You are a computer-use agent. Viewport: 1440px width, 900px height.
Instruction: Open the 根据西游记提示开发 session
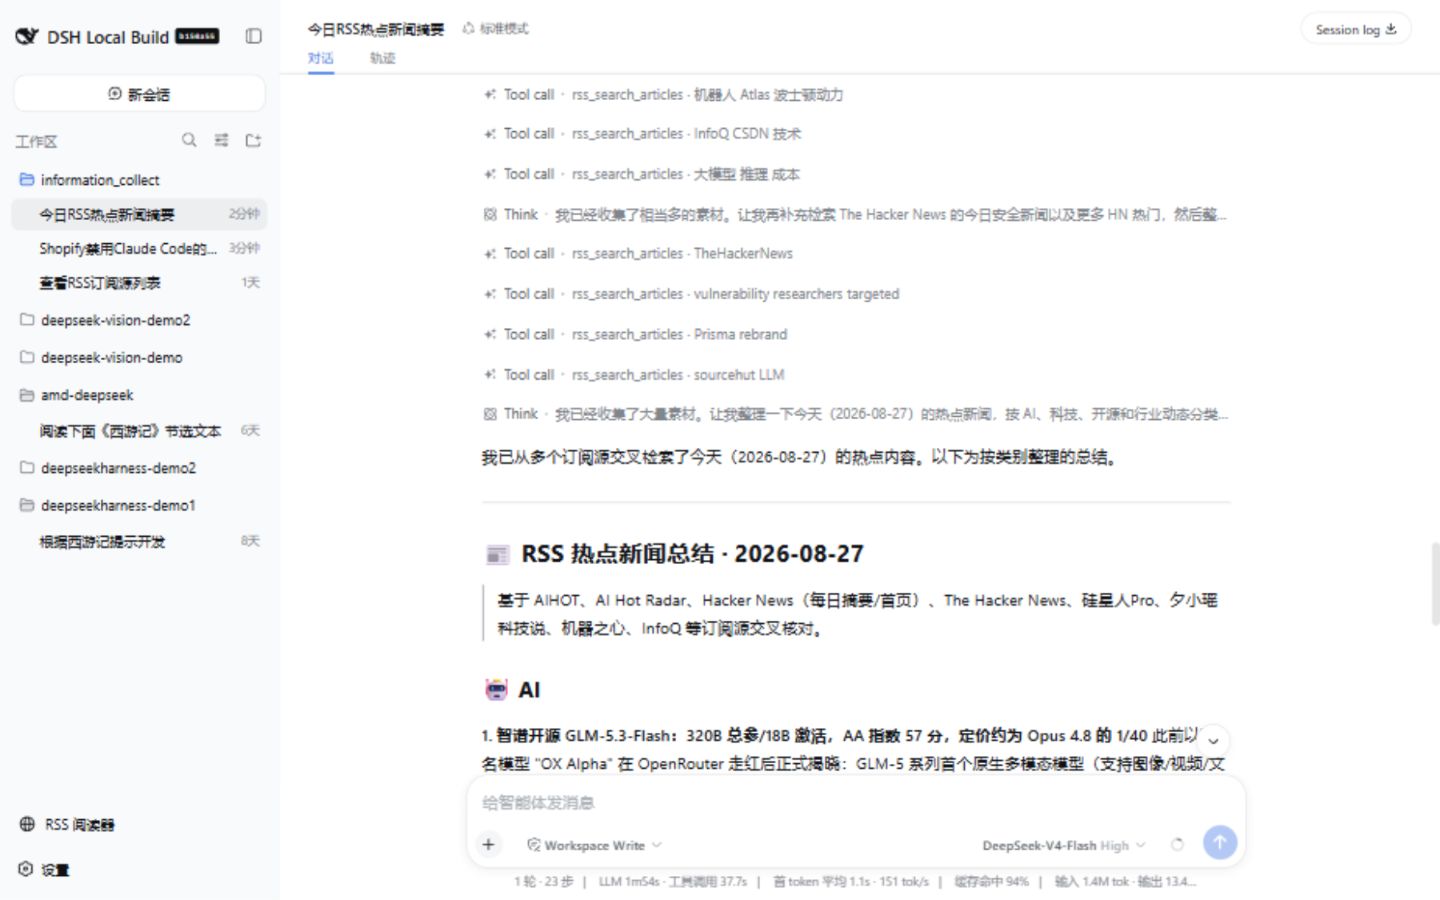pyautogui.click(x=139, y=541)
